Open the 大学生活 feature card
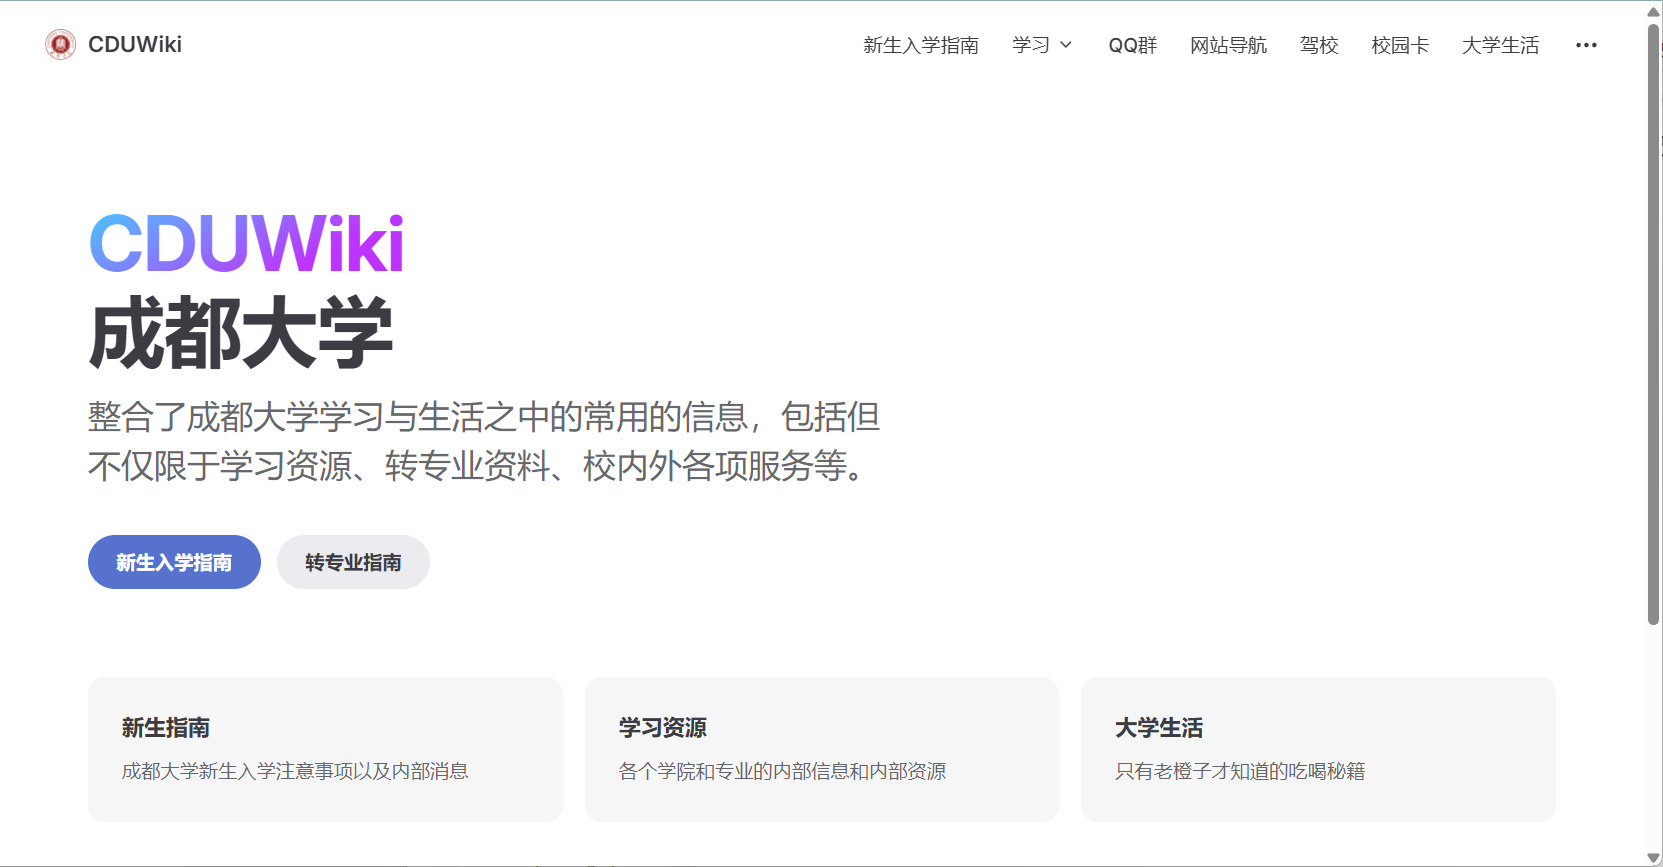 coord(1318,749)
